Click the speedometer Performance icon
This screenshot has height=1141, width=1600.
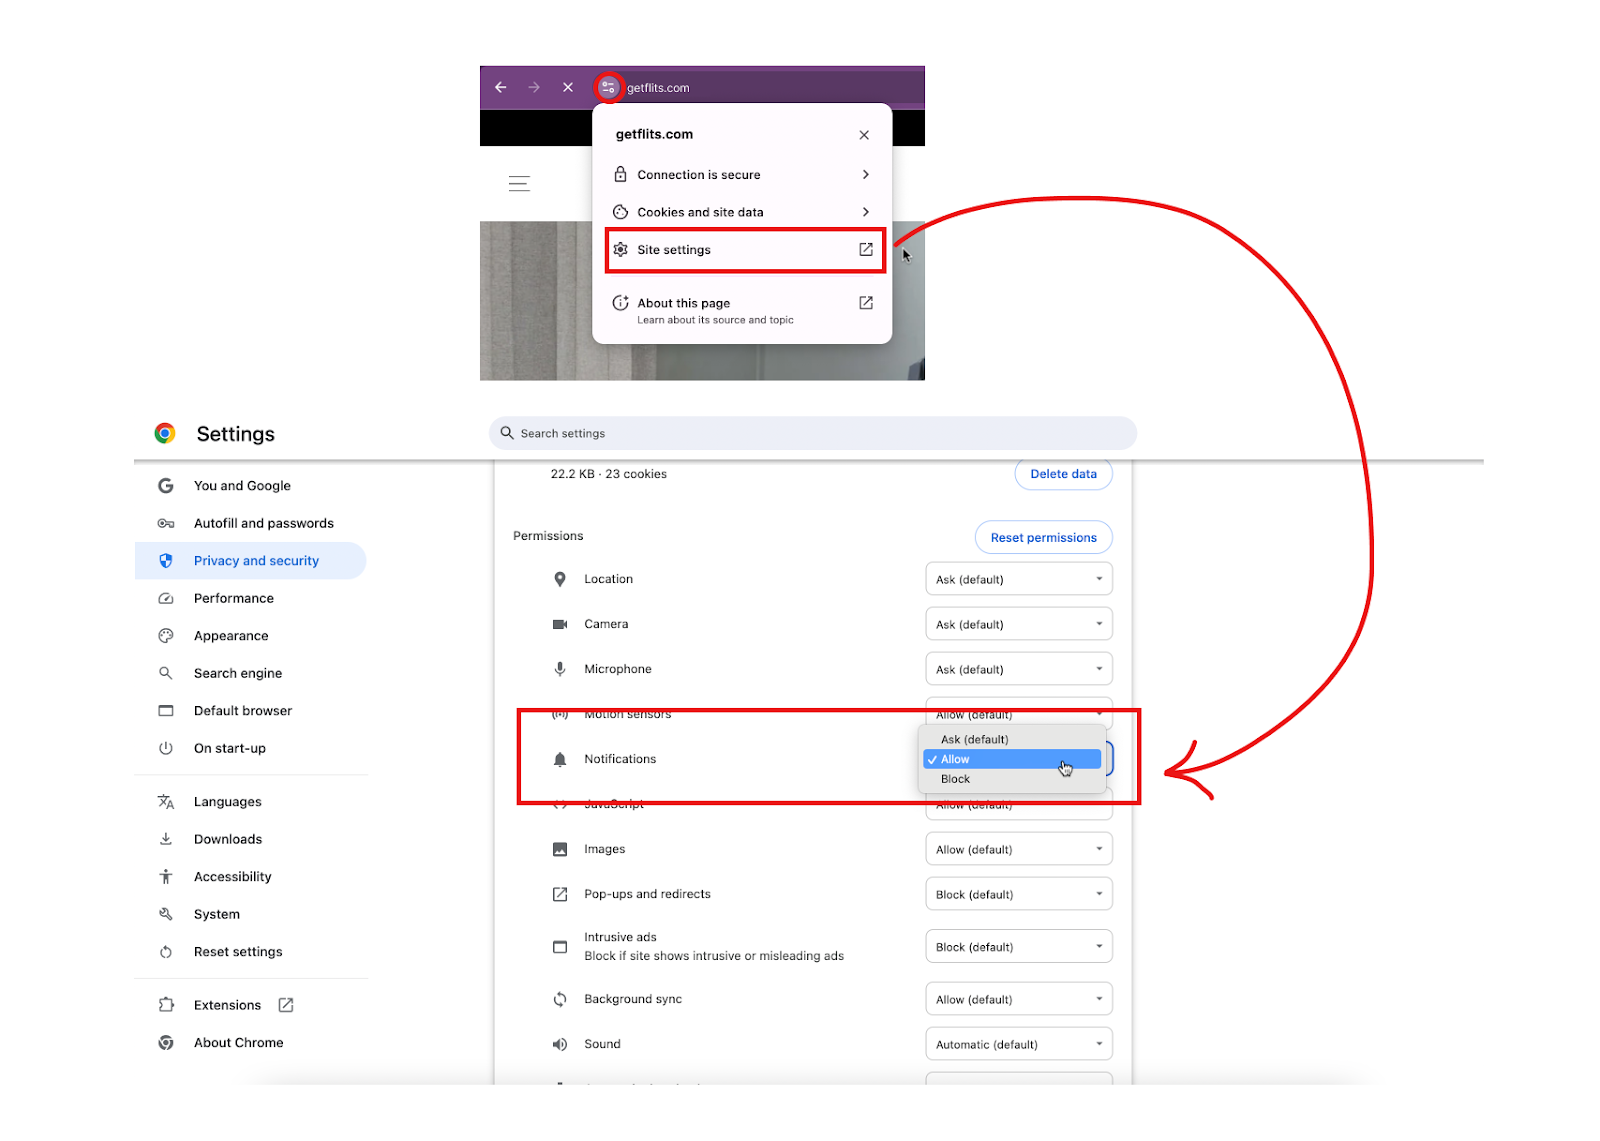166,598
